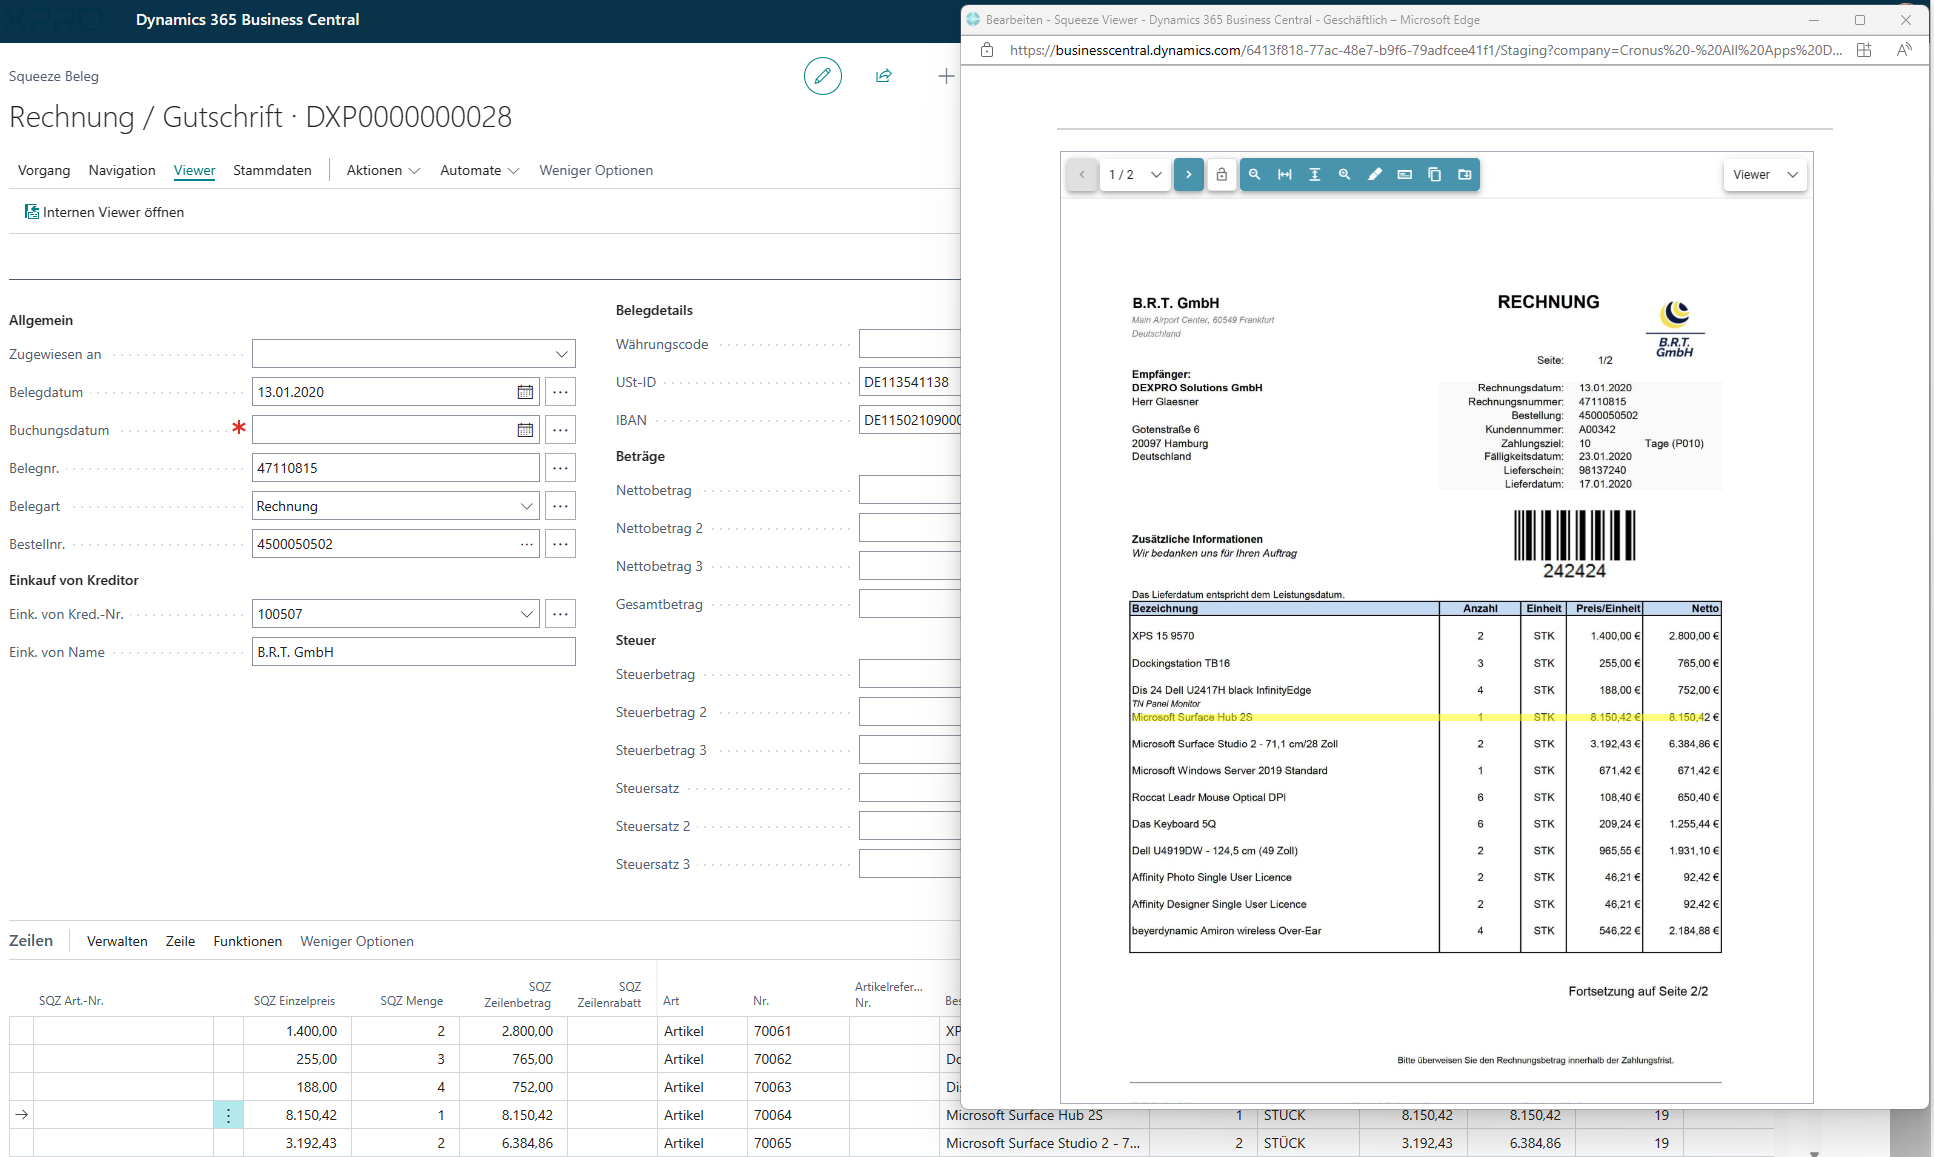Click the SQZ Menge column header

(411, 1001)
